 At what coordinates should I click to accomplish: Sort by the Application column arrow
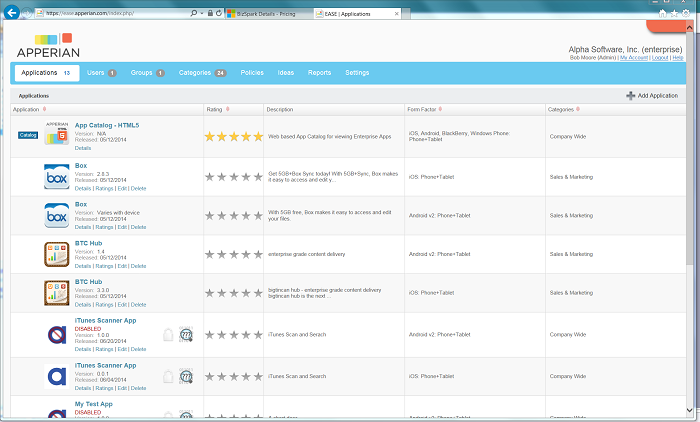coord(44,109)
